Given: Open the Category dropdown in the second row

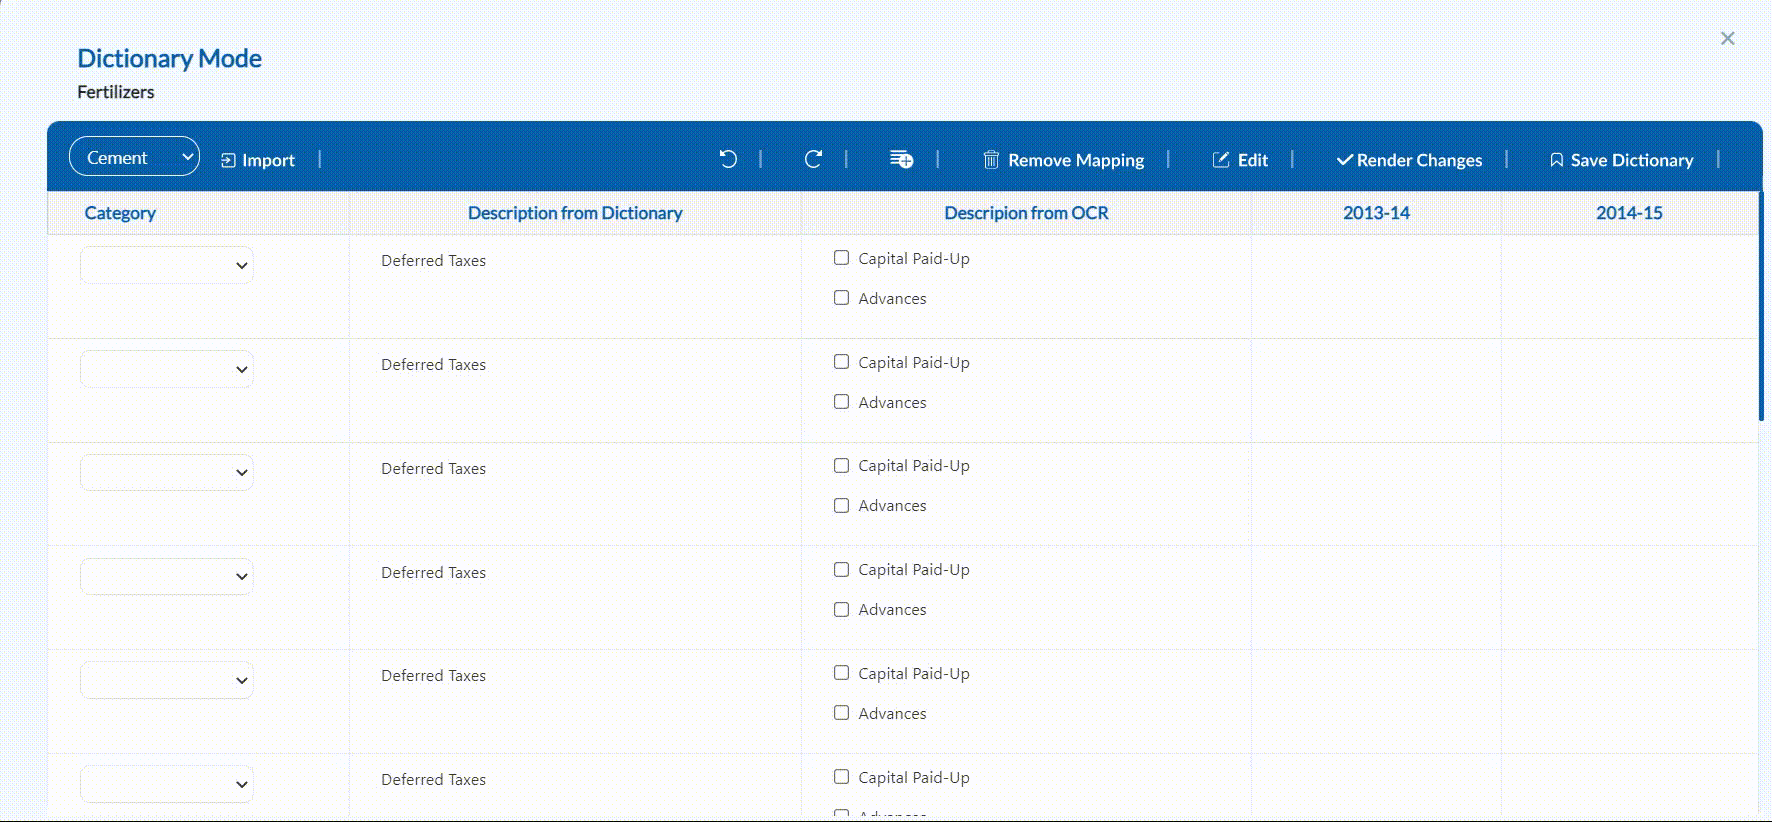Looking at the screenshot, I should coord(166,369).
